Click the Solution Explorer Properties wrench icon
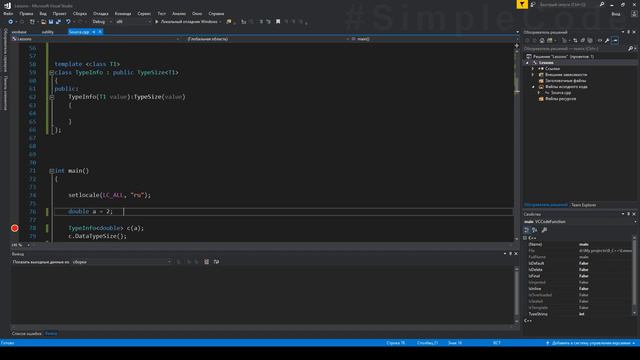The image size is (640, 360). point(607,40)
